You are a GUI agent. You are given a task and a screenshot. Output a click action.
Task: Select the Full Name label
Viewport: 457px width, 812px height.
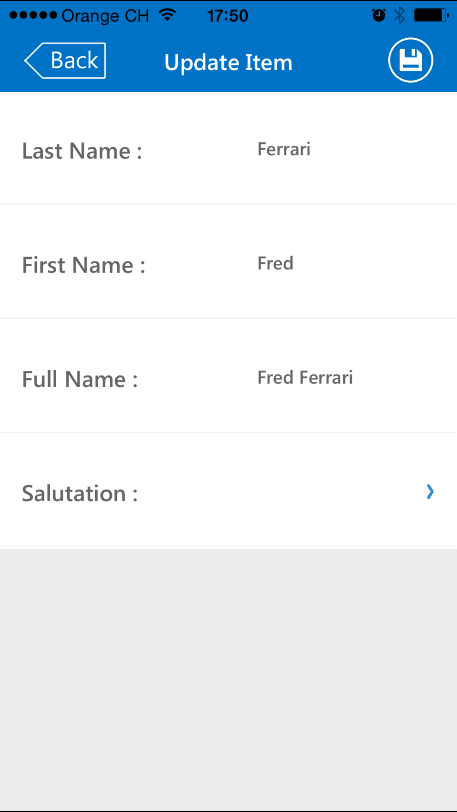click(80, 379)
